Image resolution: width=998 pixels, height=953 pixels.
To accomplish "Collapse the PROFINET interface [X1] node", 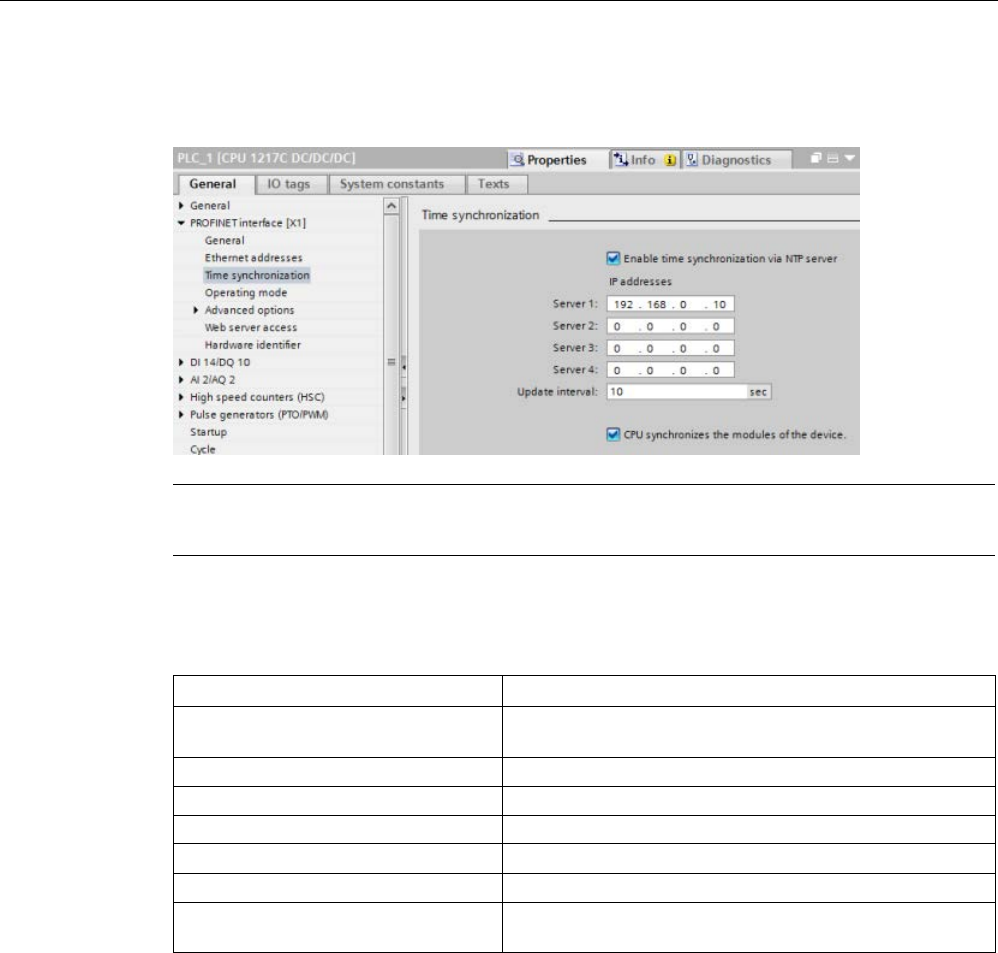I will (x=181, y=223).
